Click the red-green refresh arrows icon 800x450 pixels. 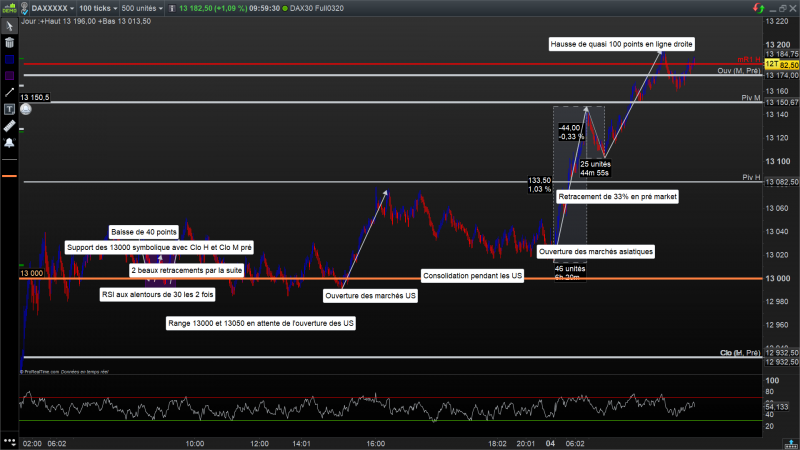759,8
